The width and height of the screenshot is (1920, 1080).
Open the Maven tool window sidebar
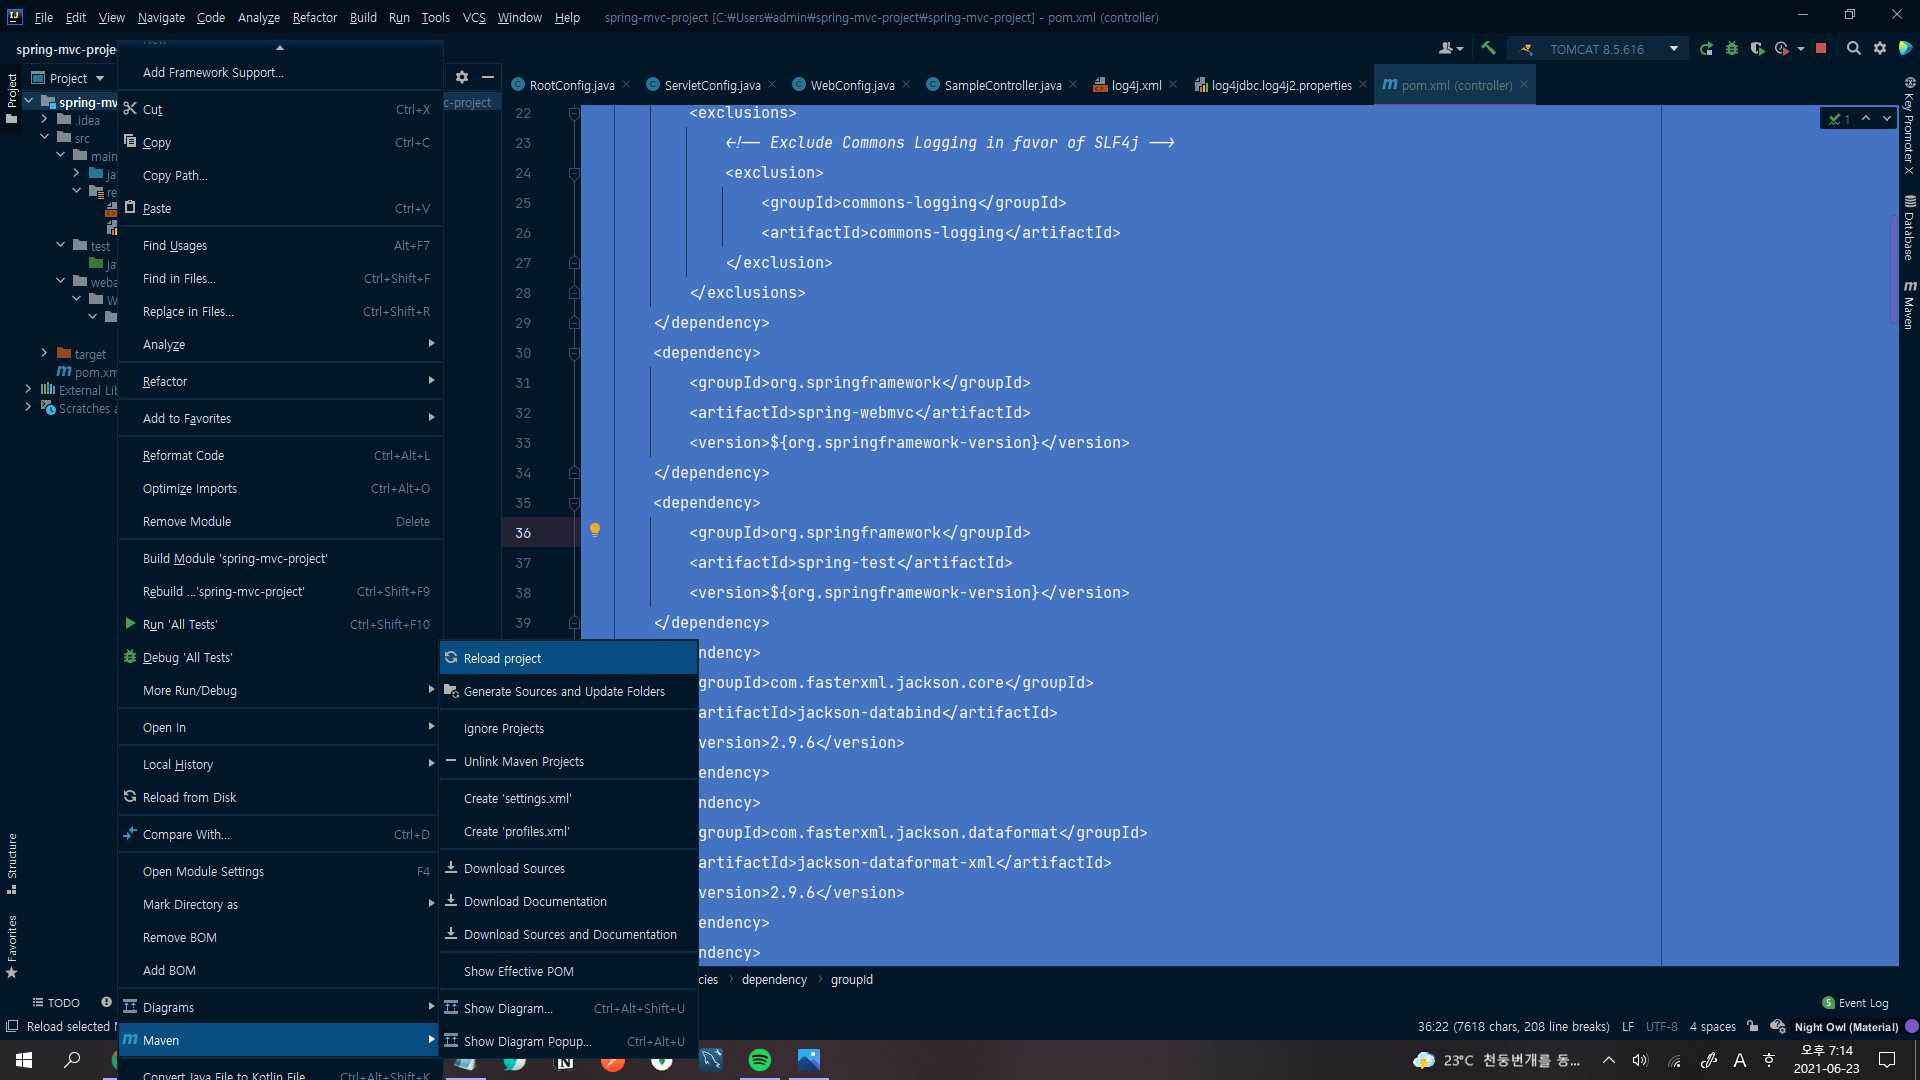tap(1909, 305)
